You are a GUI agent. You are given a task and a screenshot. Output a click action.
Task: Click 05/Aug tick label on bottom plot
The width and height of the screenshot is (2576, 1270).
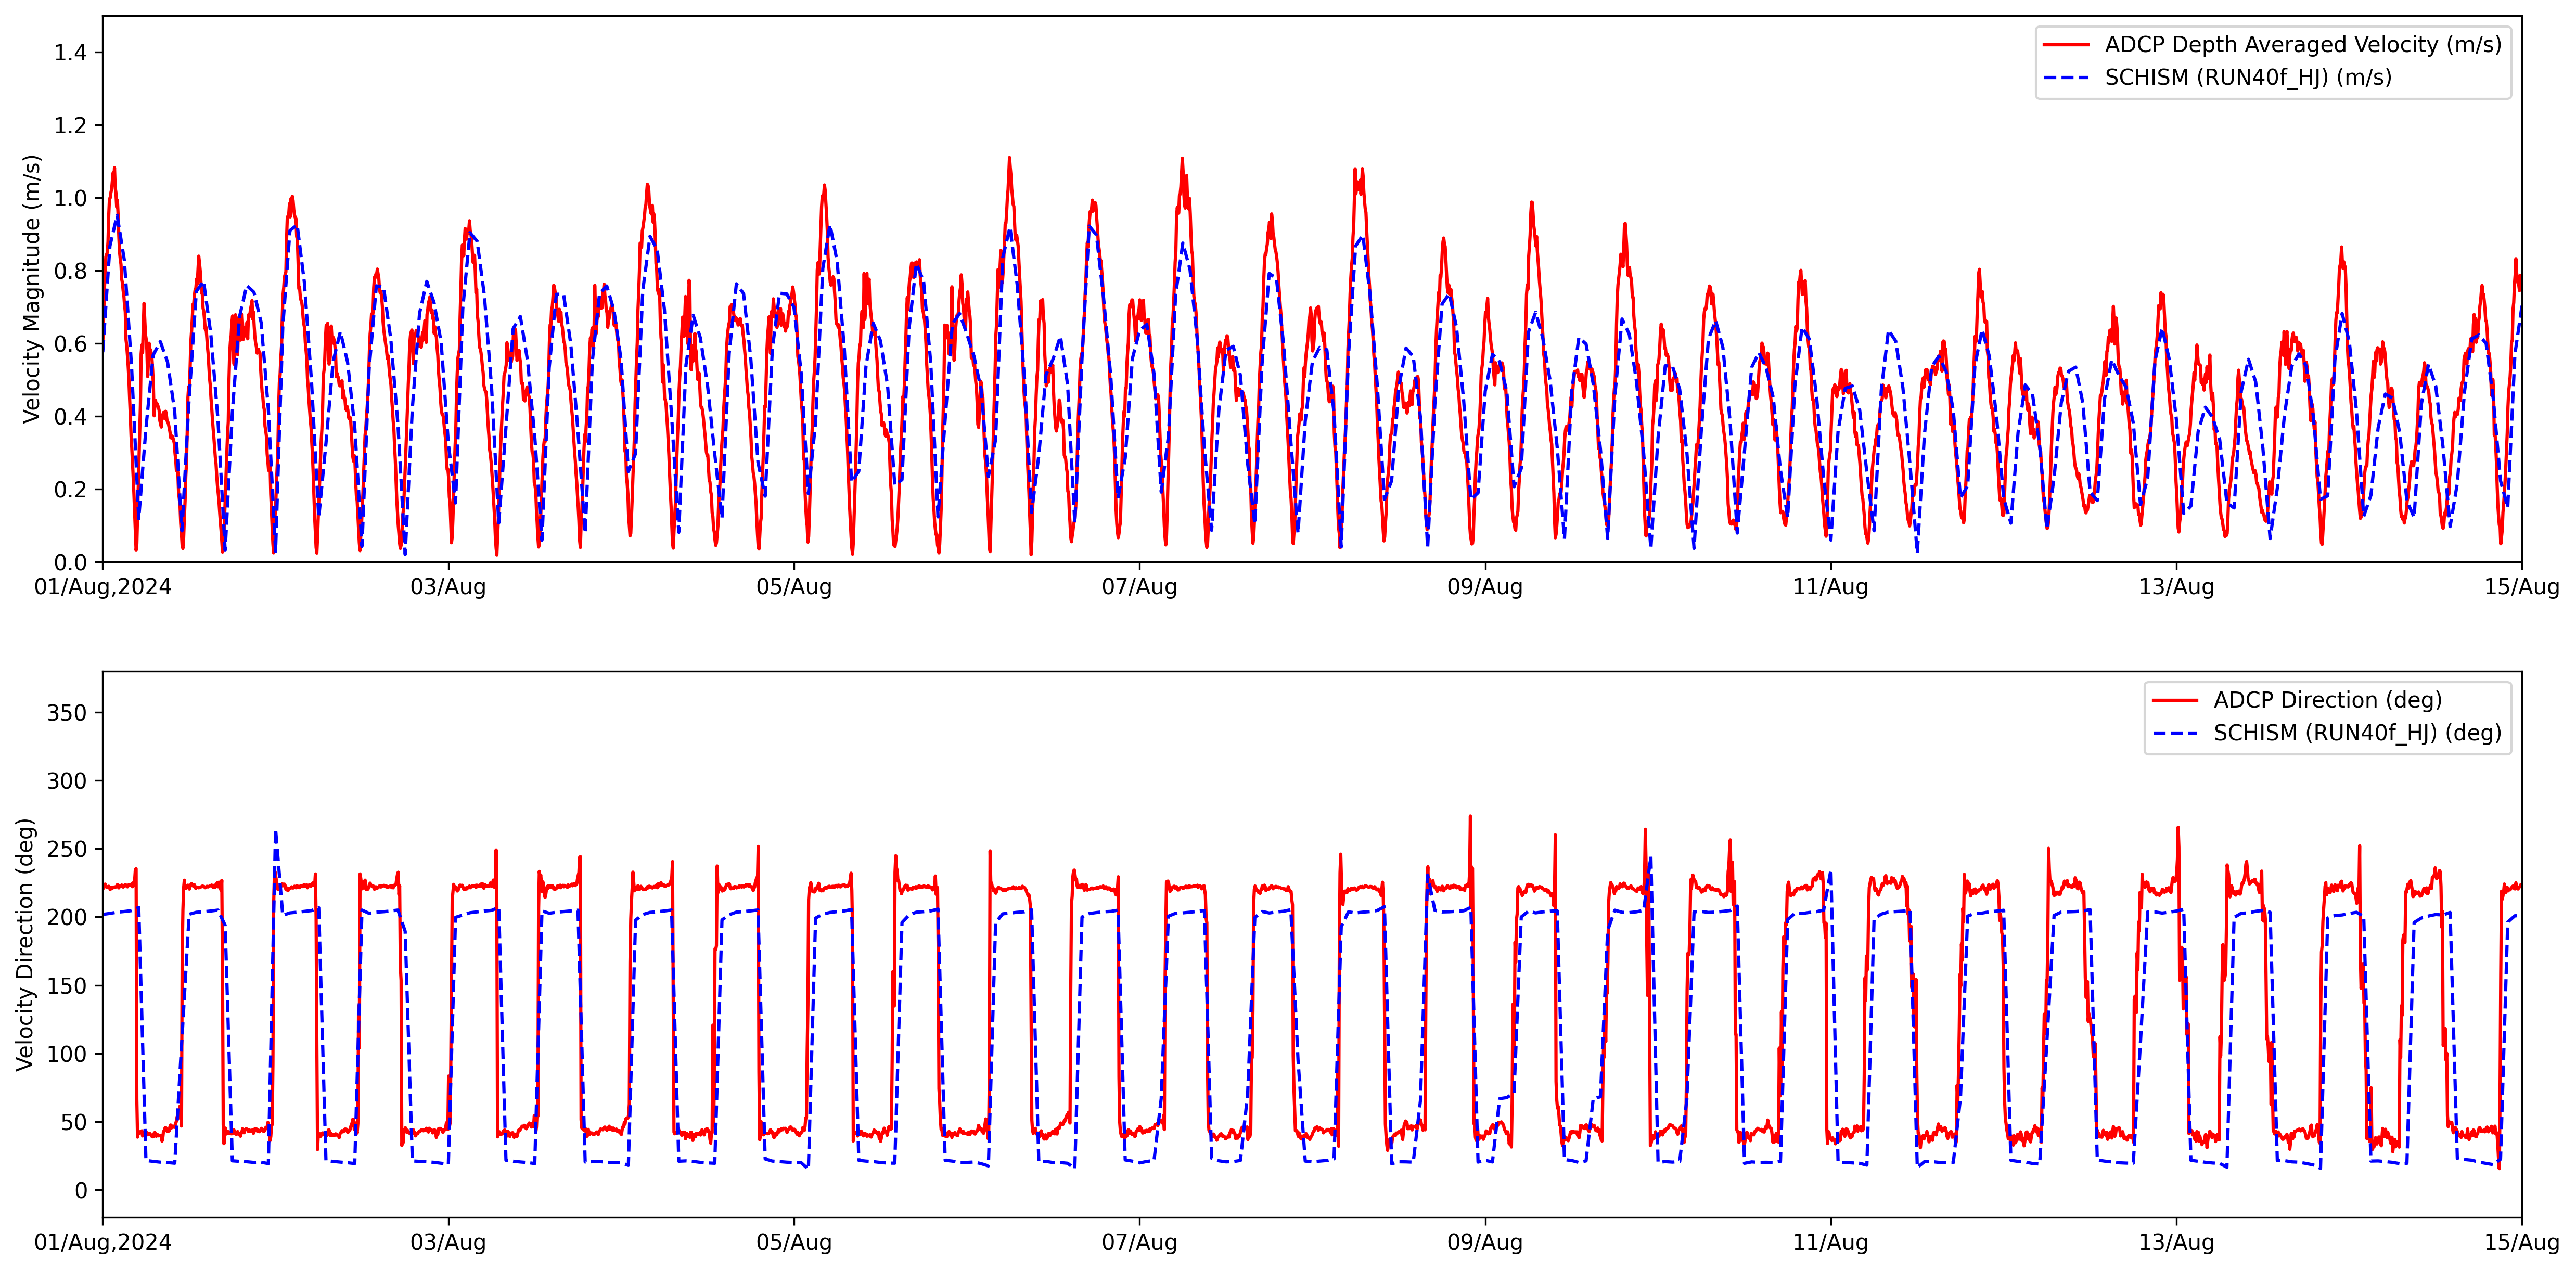794,1243
